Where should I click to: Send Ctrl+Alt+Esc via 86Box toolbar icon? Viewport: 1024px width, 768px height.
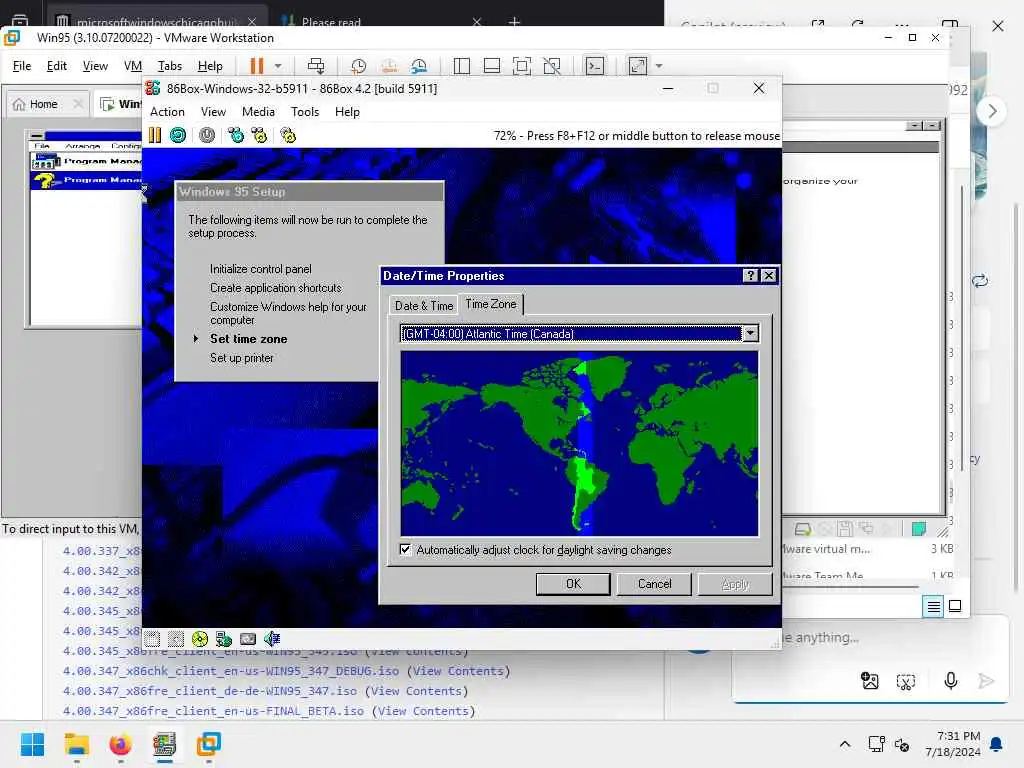pyautogui.click(x=259, y=135)
